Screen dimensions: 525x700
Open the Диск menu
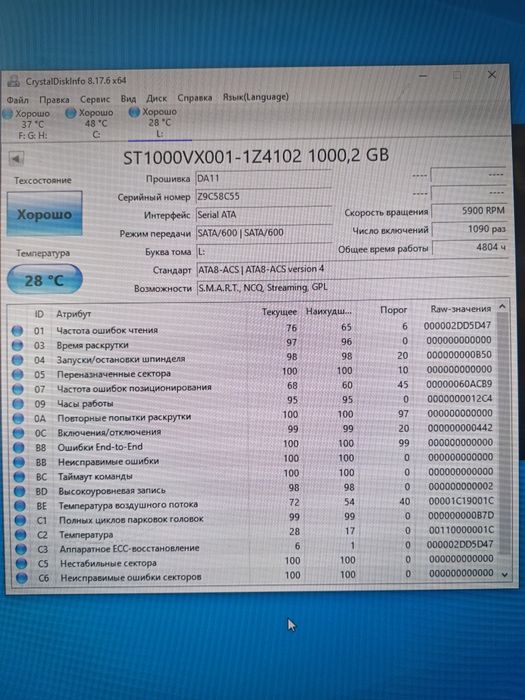coord(156,98)
